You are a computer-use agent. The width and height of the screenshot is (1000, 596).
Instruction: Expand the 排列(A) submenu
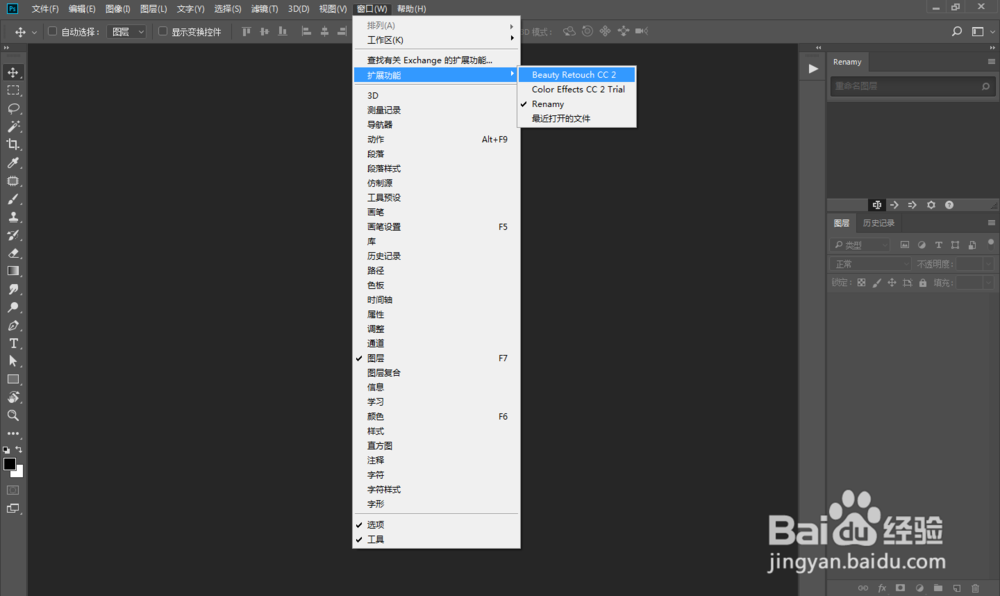(x=436, y=25)
